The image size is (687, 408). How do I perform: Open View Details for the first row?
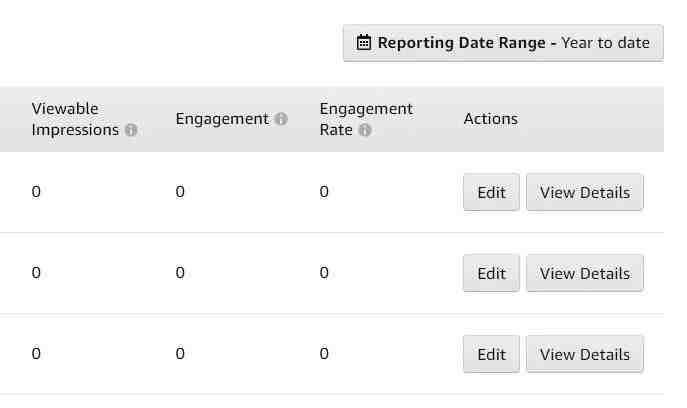[584, 192]
